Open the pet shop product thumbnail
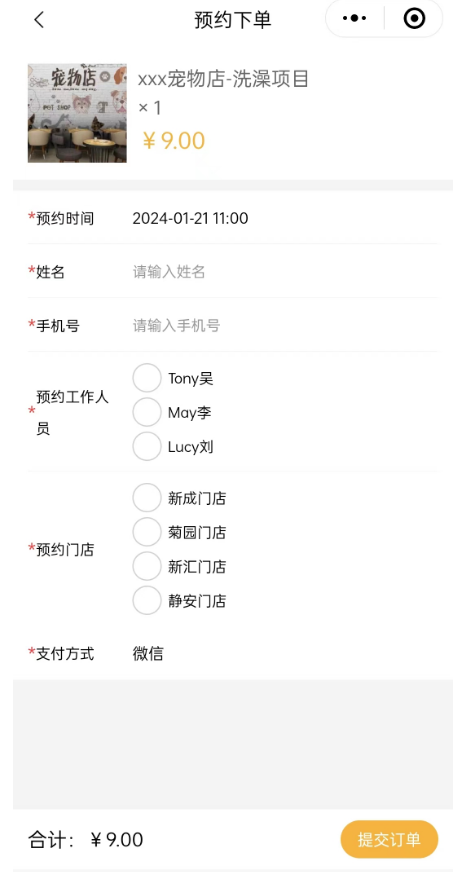 click(x=77, y=113)
